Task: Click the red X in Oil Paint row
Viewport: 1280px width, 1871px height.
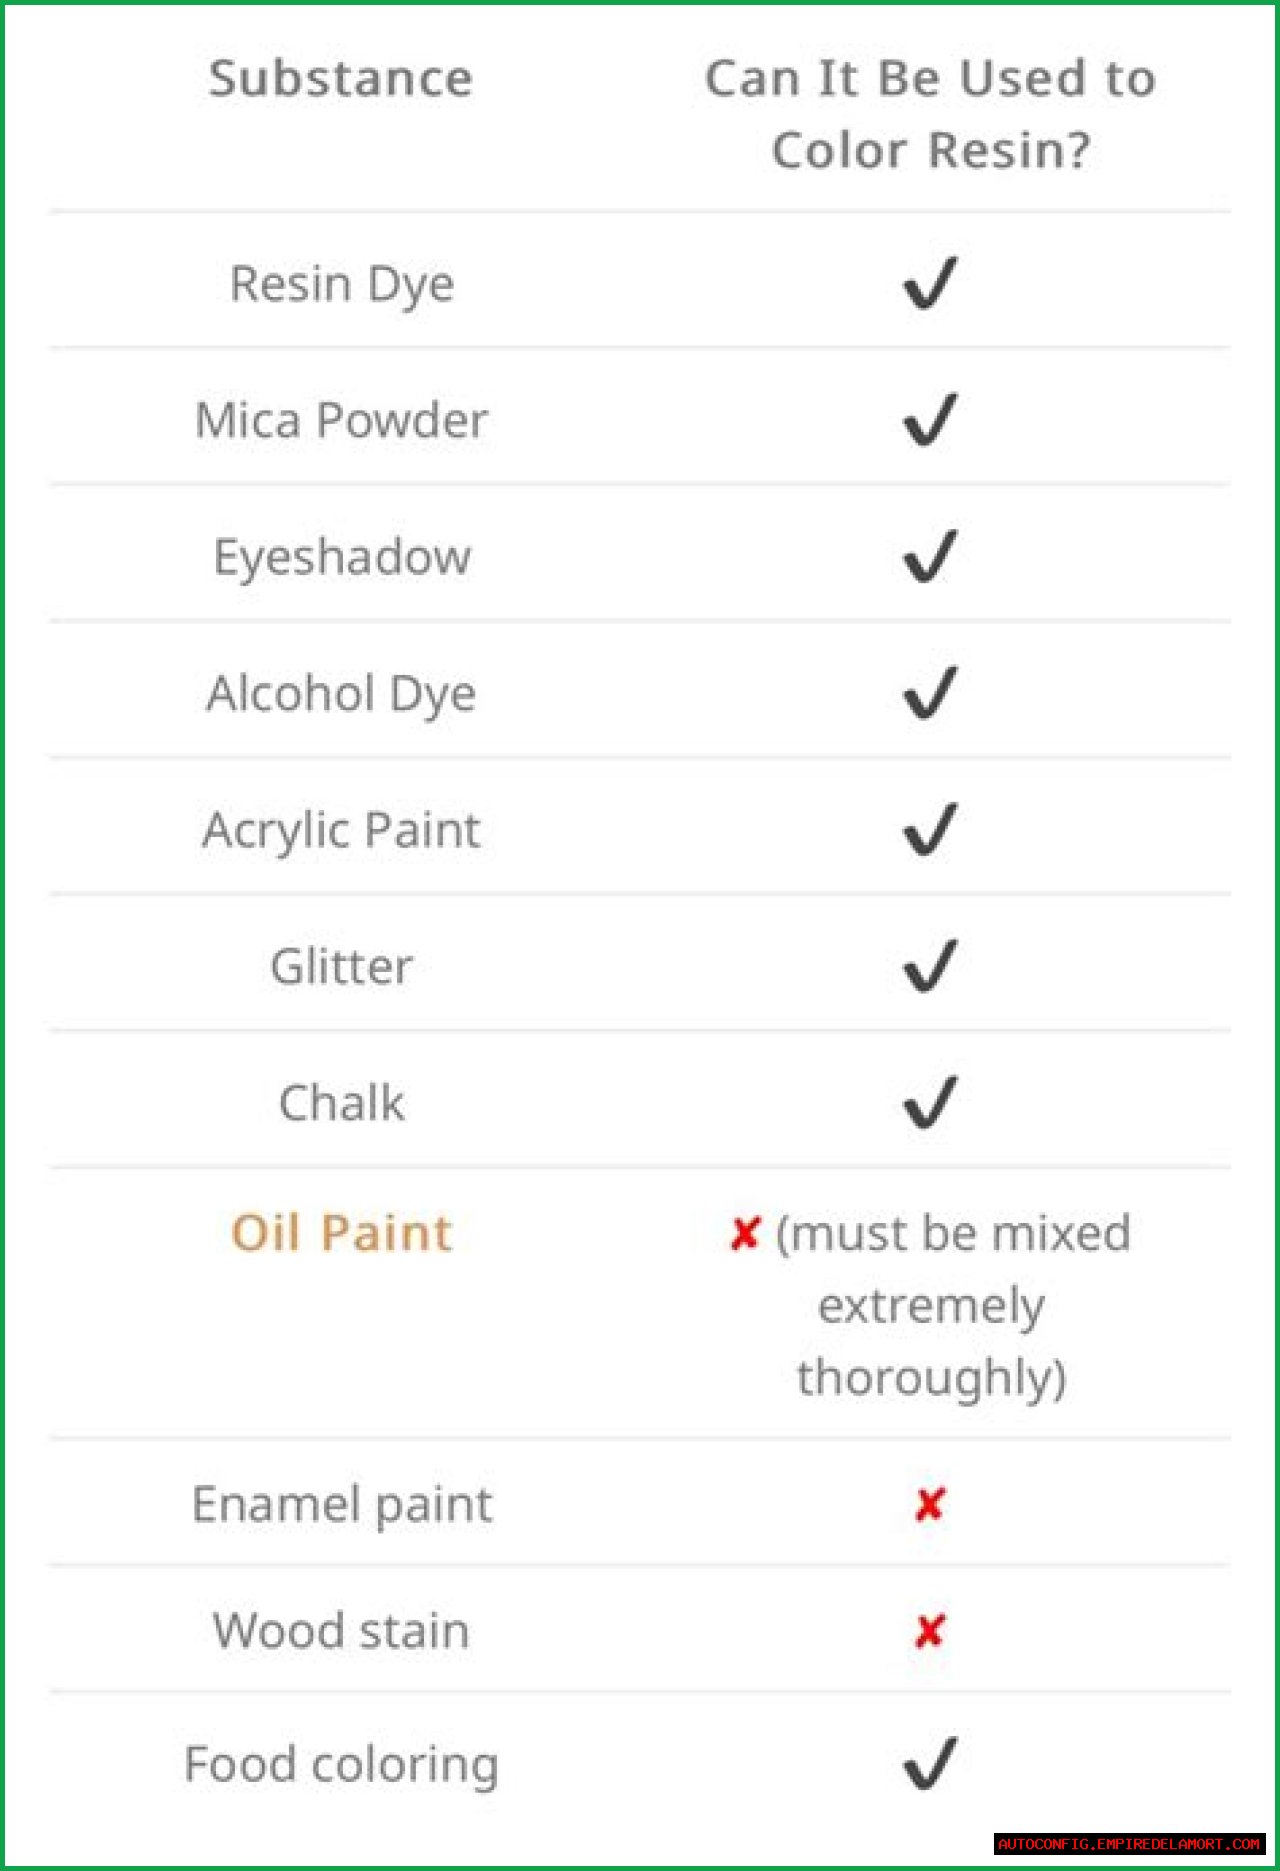Action: [x=745, y=1234]
